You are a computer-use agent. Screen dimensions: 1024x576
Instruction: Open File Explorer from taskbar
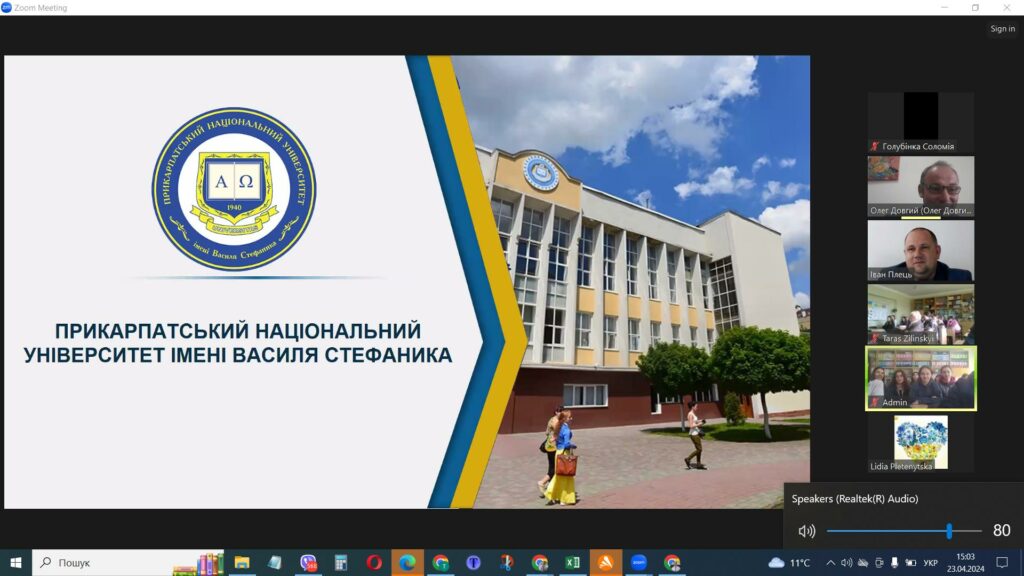click(241, 563)
